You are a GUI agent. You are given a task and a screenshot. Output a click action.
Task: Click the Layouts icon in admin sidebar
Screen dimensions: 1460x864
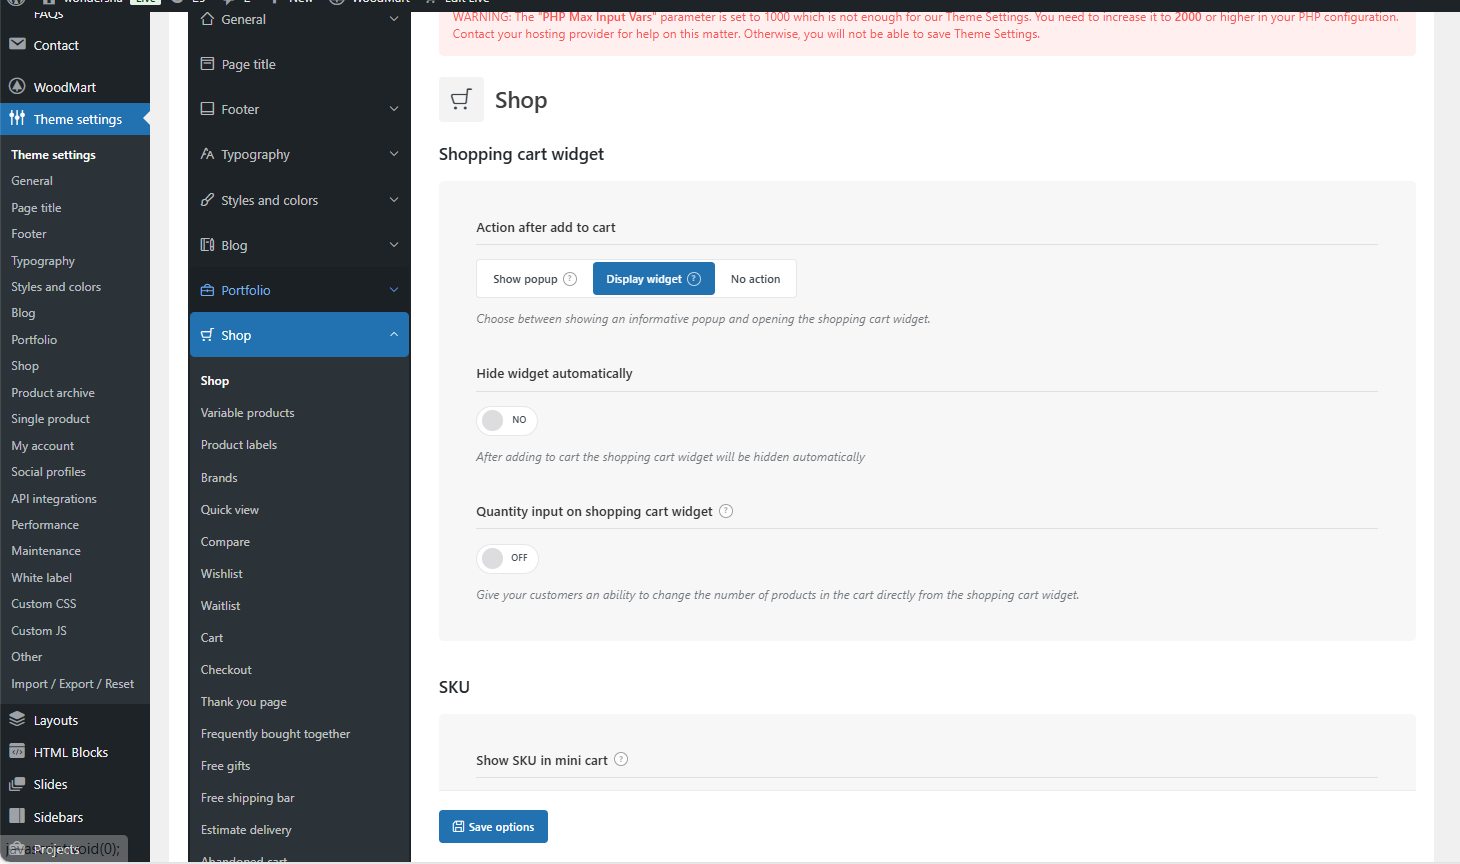point(17,719)
